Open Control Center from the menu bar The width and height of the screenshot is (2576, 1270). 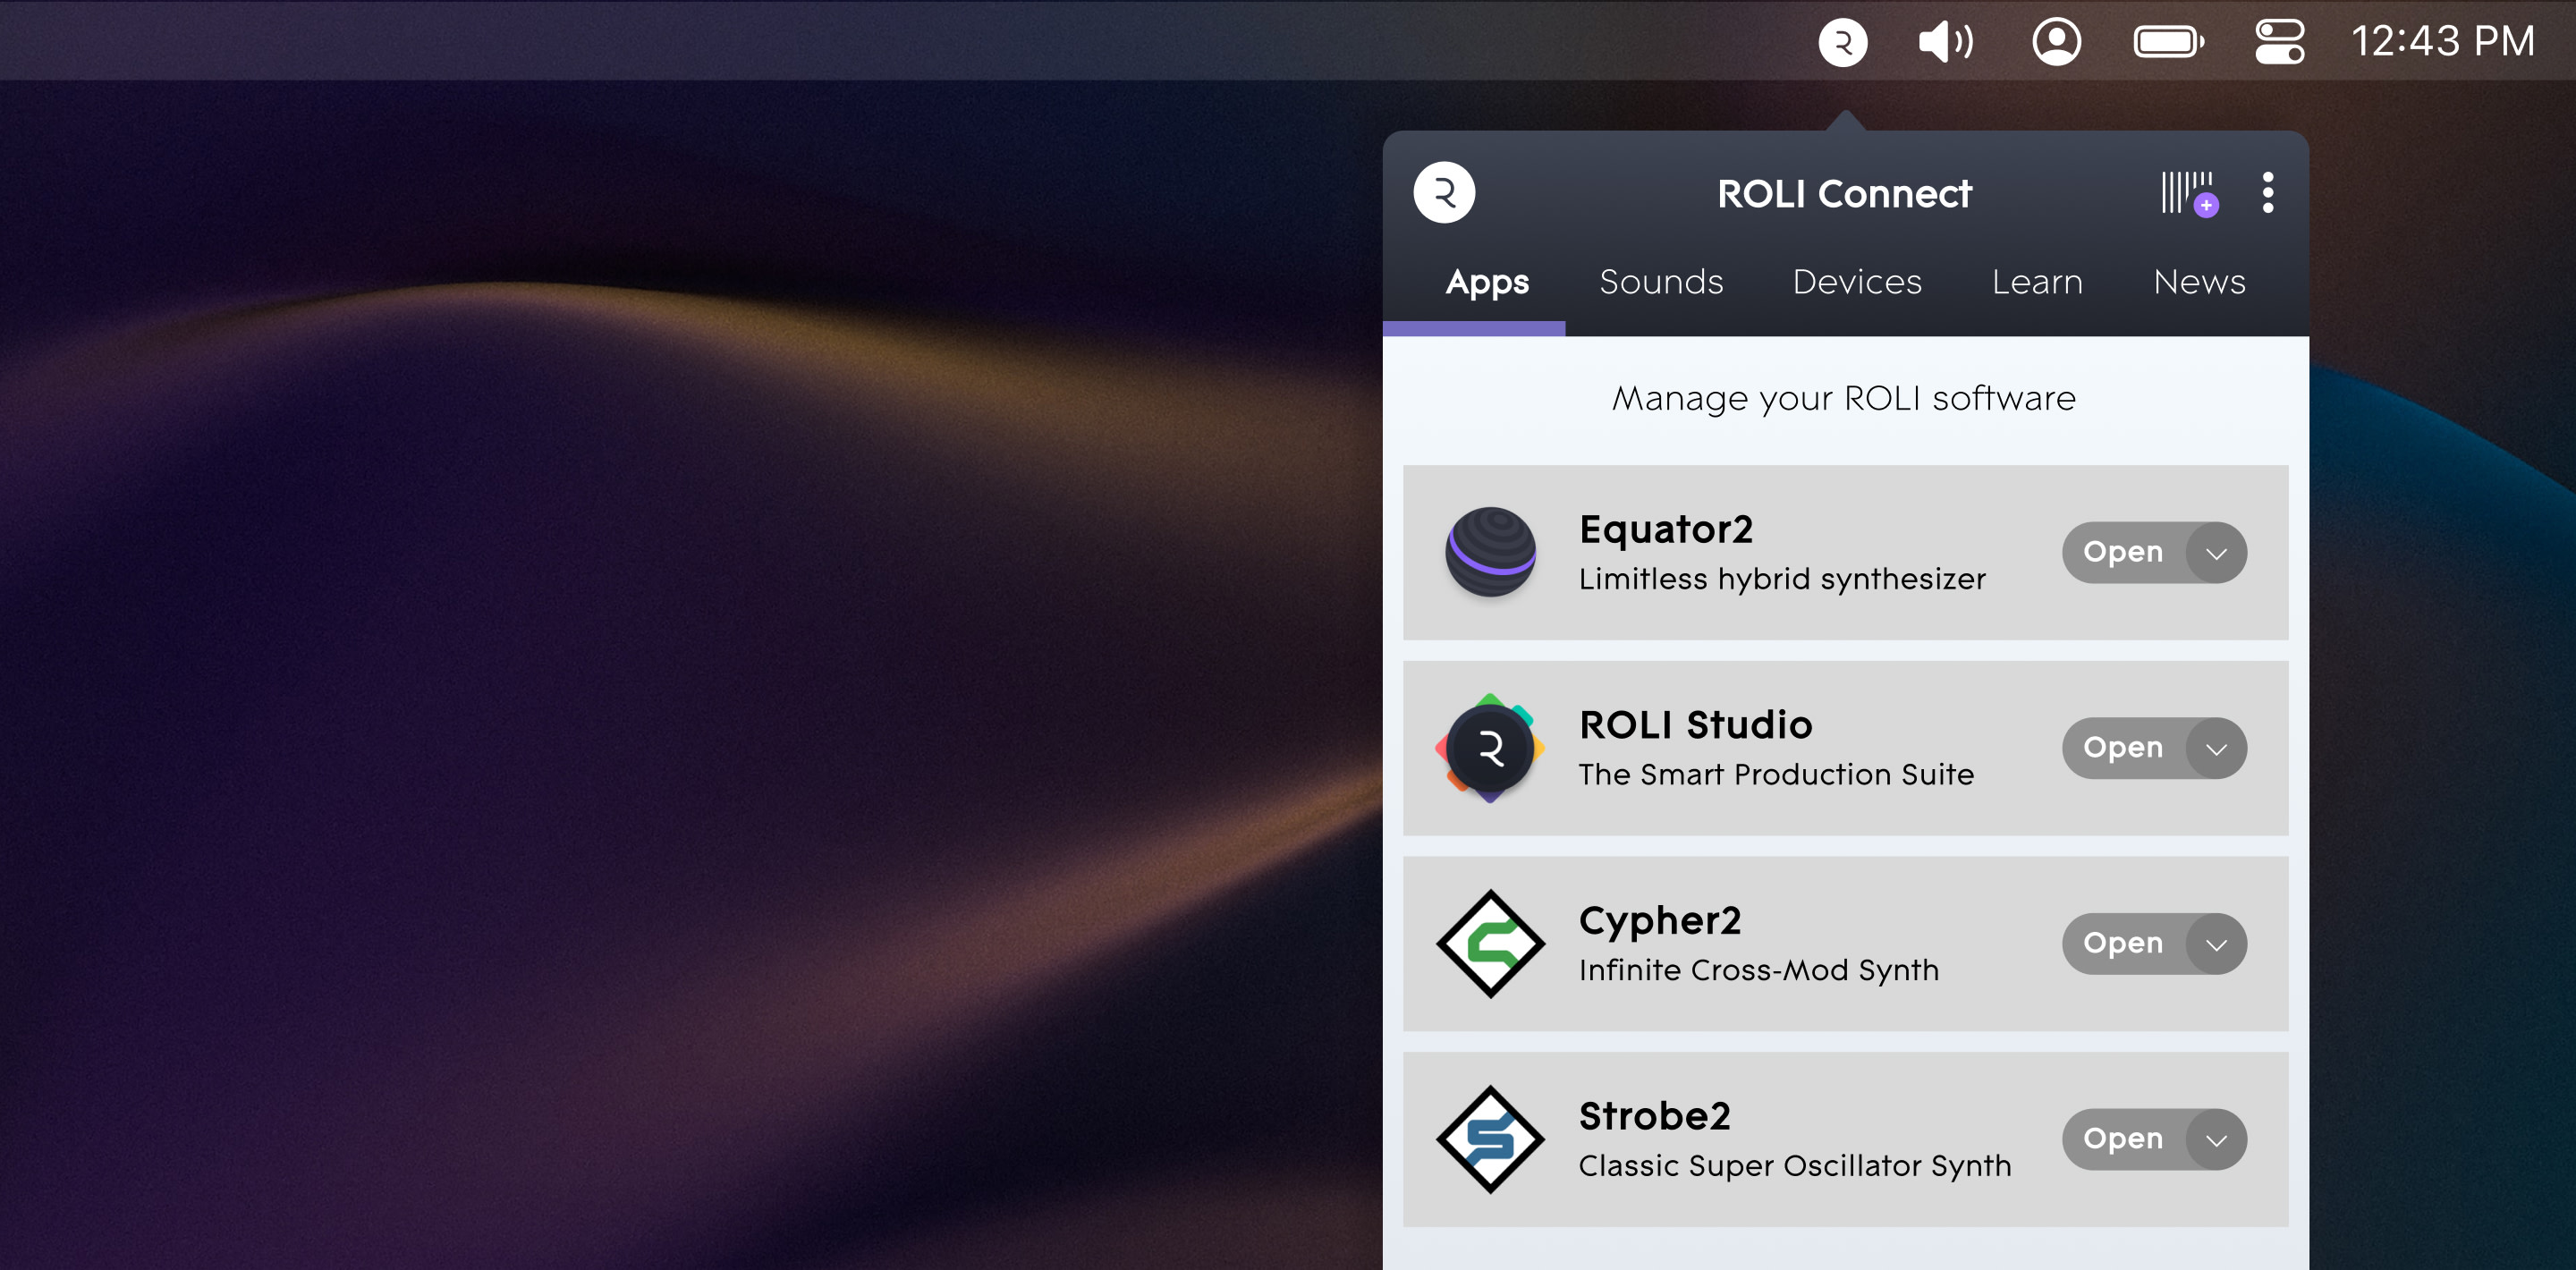click(2280, 40)
